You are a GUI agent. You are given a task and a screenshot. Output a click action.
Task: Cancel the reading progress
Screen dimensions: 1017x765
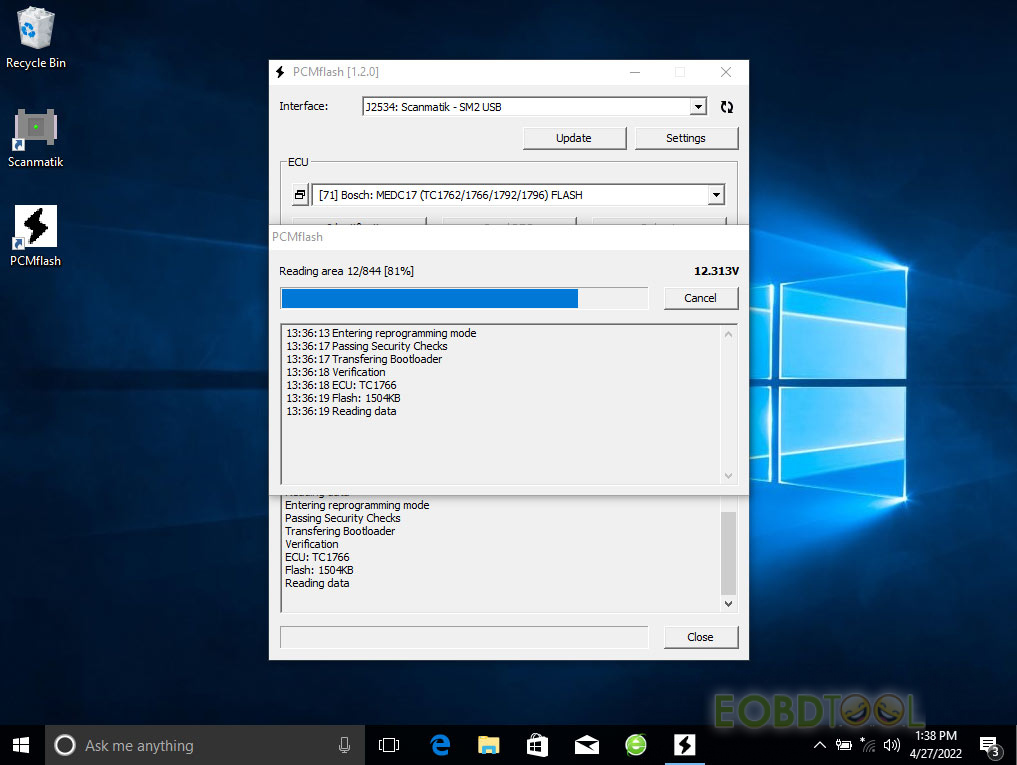coord(700,298)
